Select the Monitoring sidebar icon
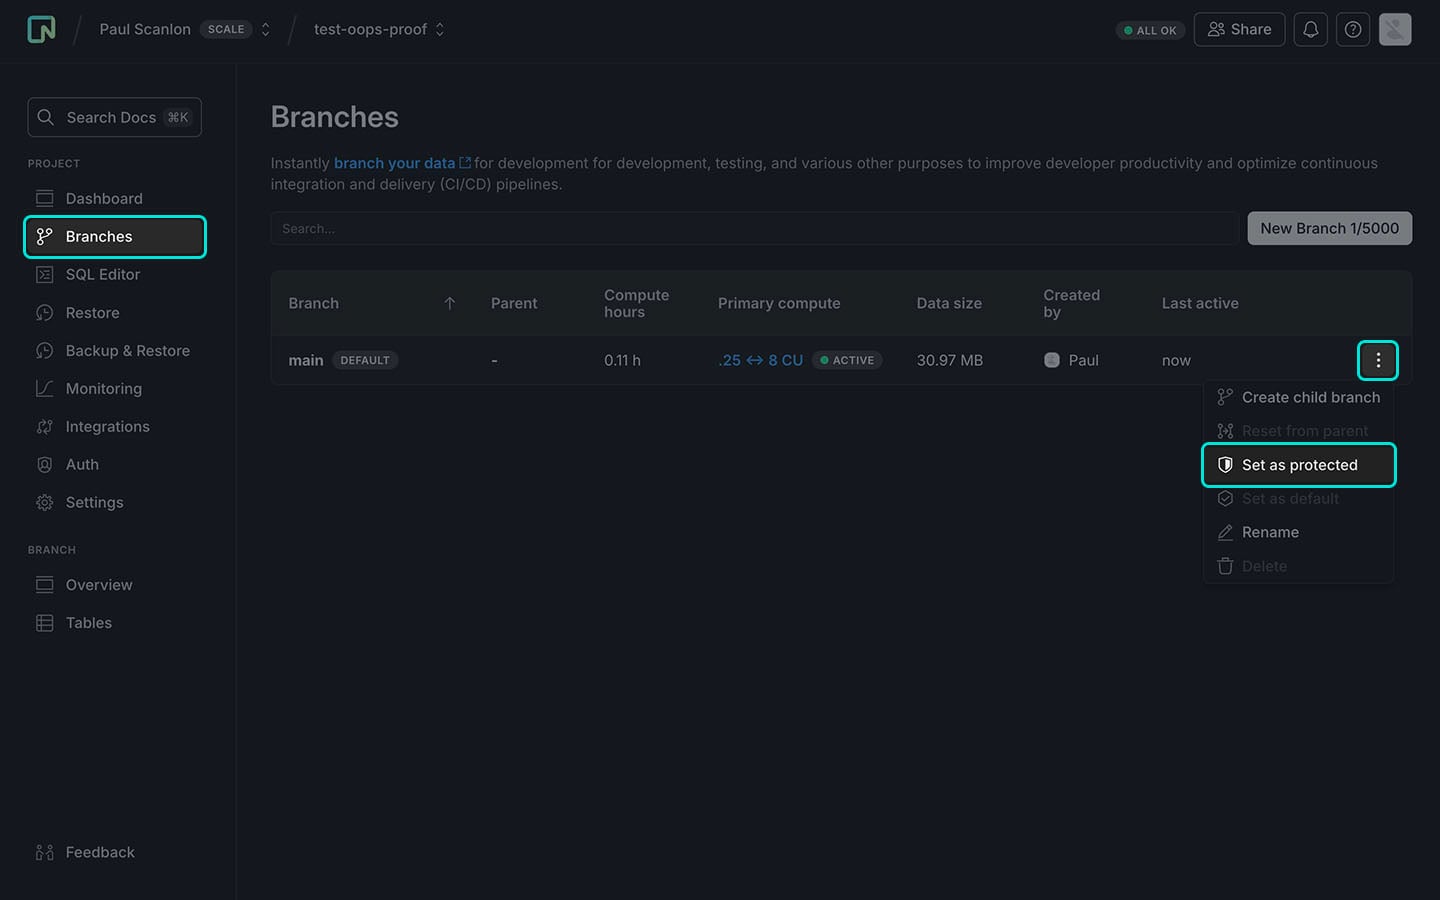 tap(44, 388)
